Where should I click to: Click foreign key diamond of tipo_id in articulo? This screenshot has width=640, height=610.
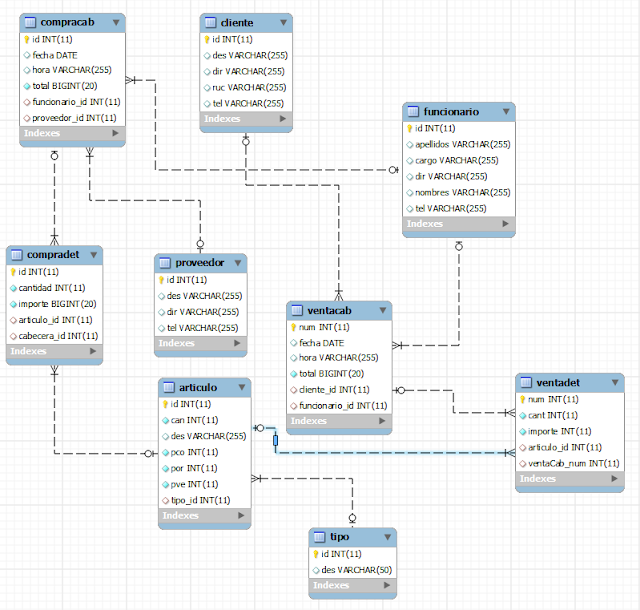coord(166,500)
